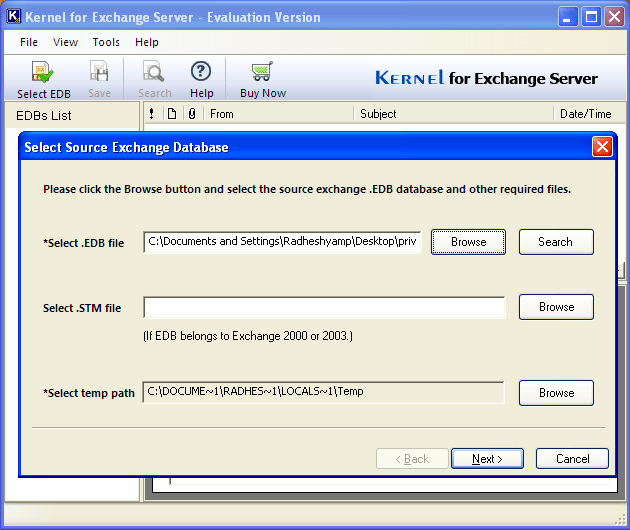Click Search button next to EDB Browse
Screen dimensions: 630x530
point(556,242)
